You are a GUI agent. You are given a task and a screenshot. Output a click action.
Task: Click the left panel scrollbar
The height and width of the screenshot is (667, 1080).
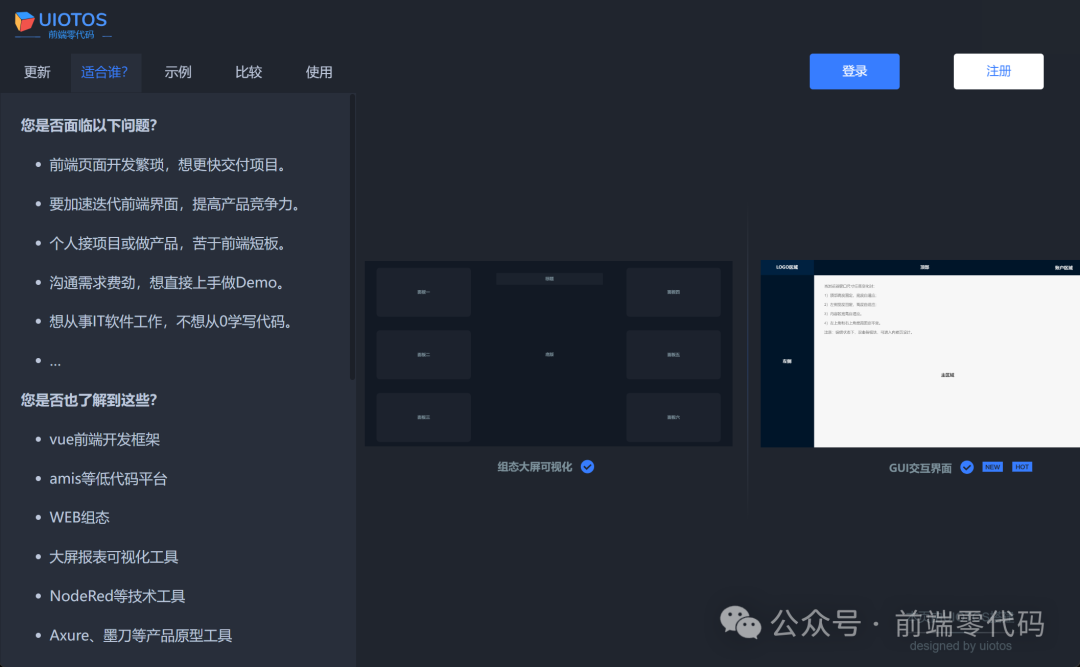352,240
